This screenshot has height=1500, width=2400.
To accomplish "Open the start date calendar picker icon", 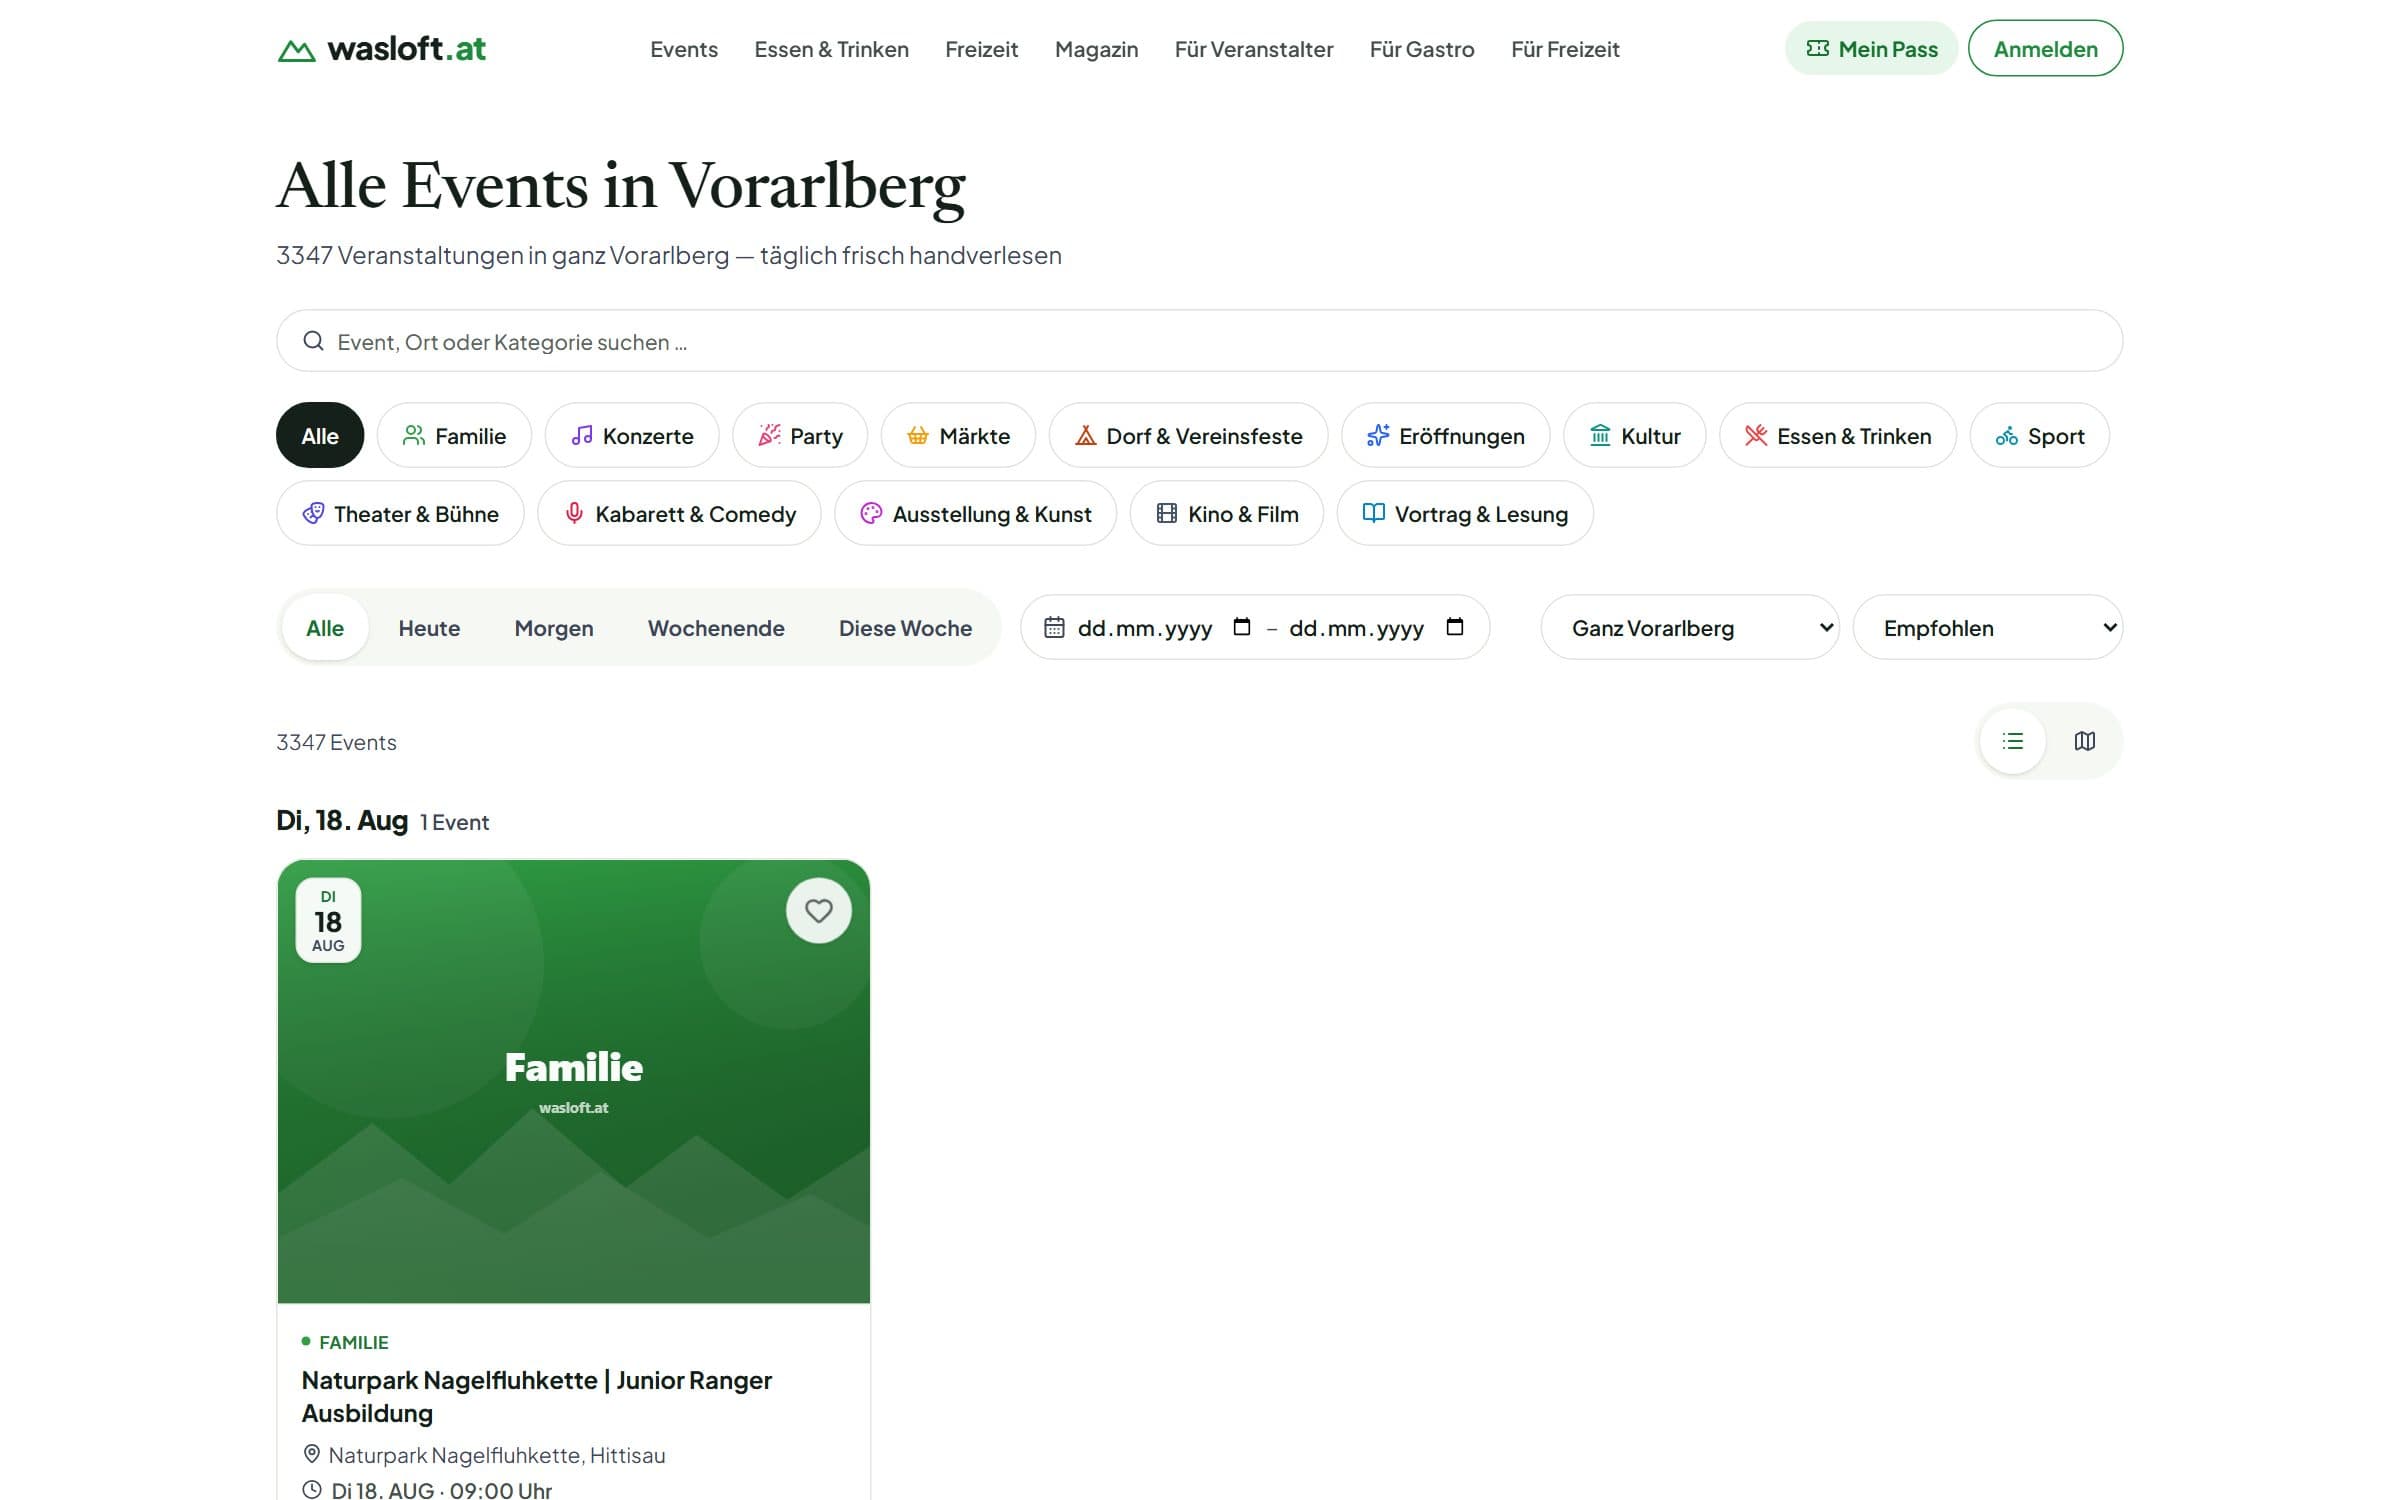I will [x=1242, y=627].
